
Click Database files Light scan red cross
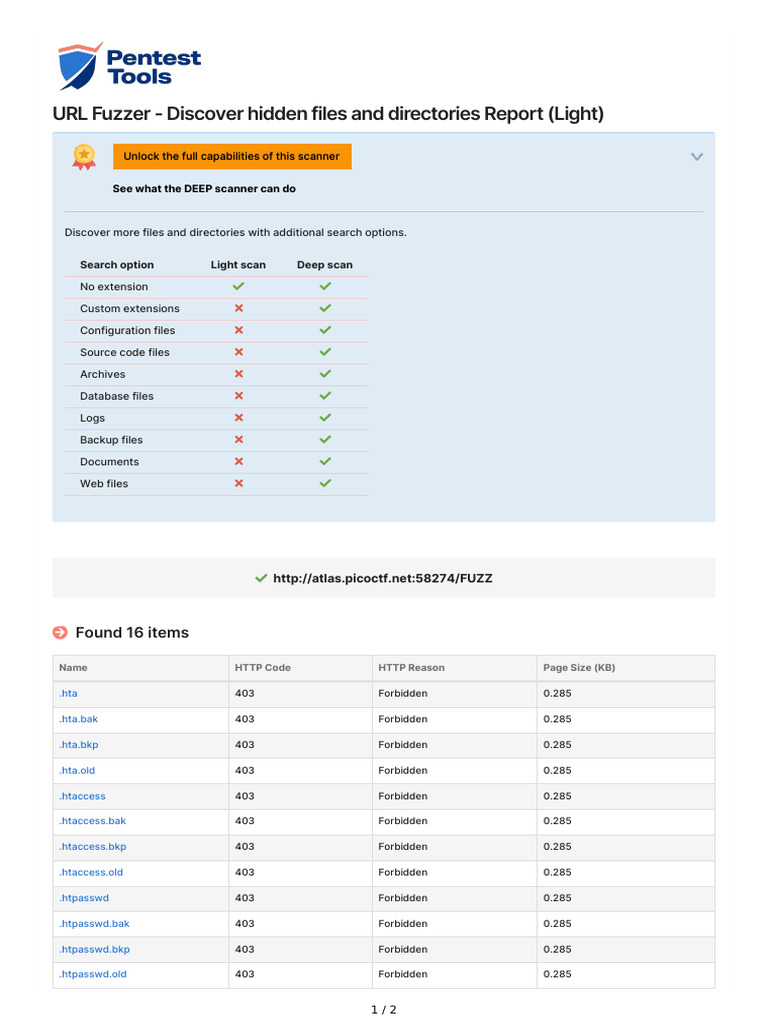238,396
